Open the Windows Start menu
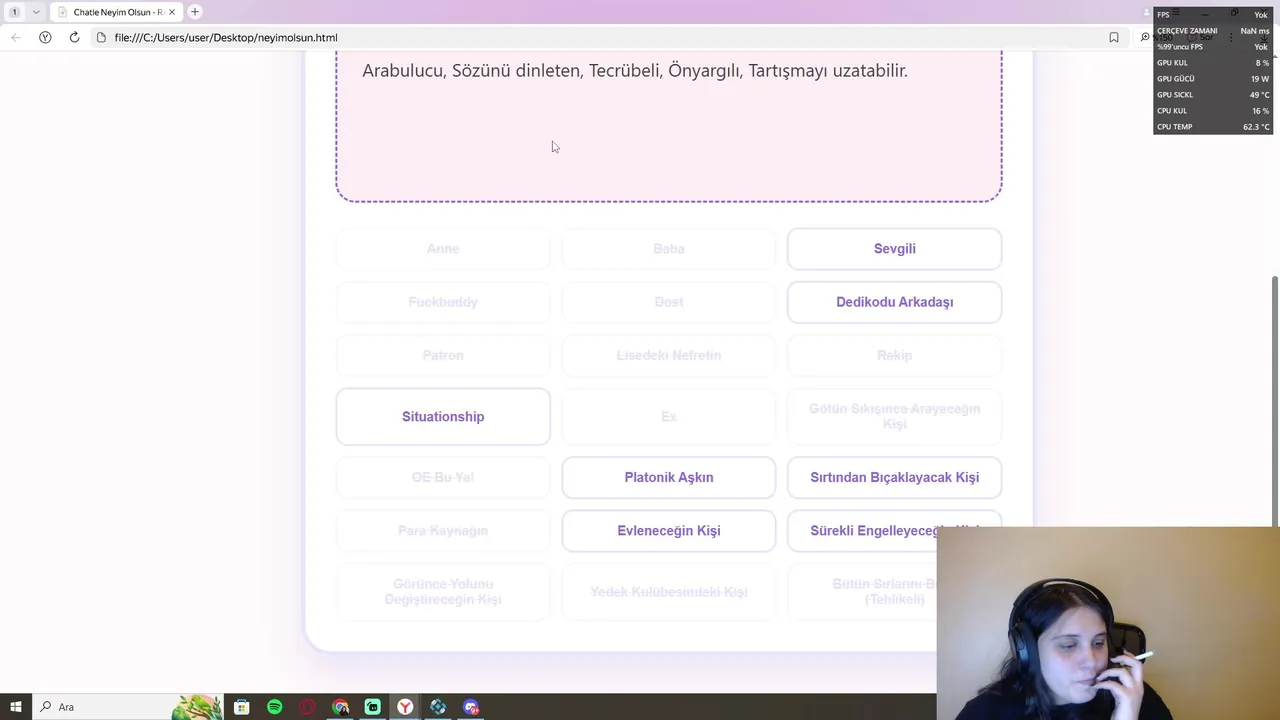 (x=15, y=707)
